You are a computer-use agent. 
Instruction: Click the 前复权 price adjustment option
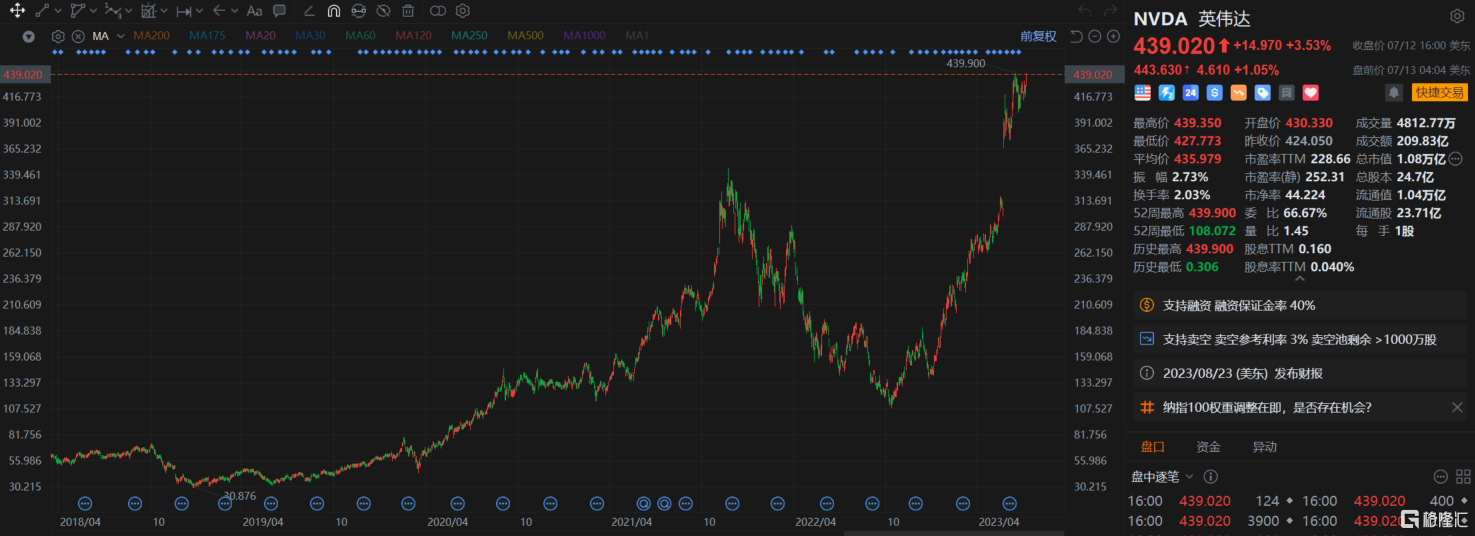(x=1038, y=36)
